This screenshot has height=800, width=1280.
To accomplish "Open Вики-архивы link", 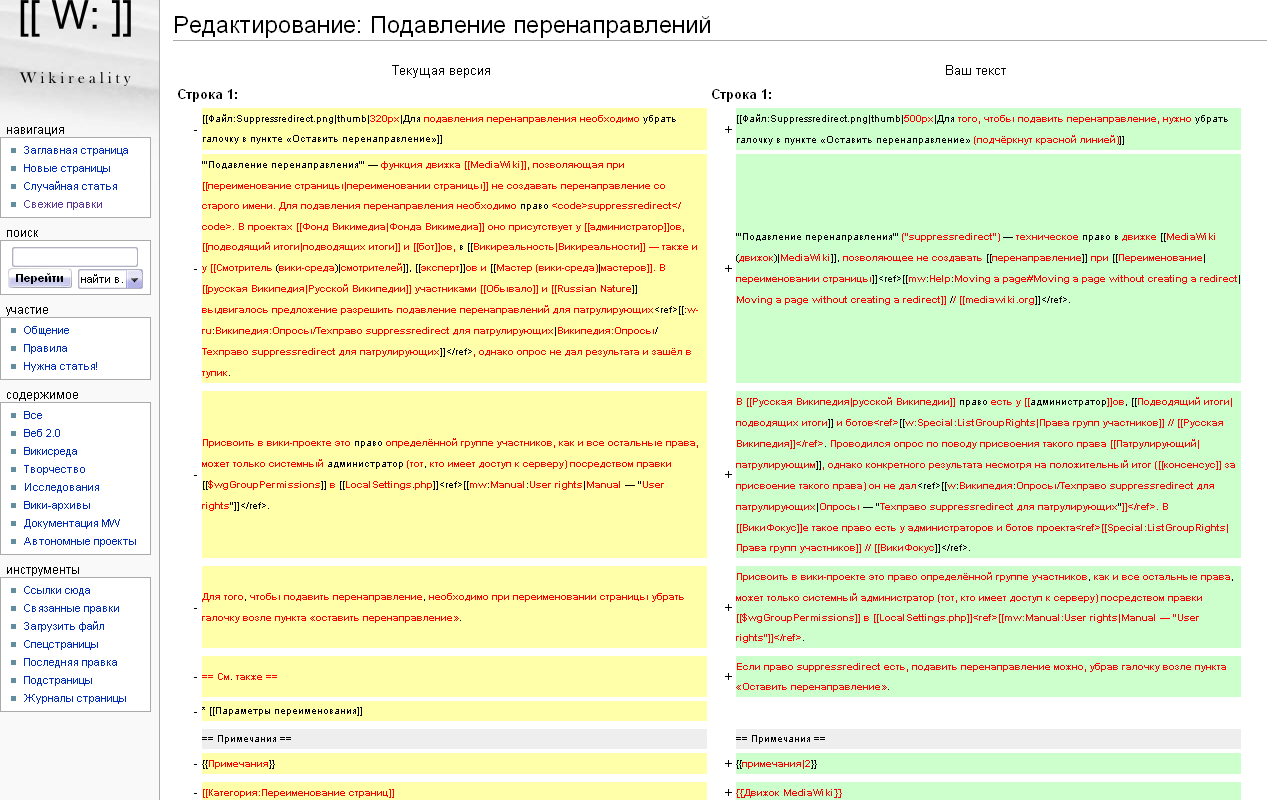I will tap(58, 505).
